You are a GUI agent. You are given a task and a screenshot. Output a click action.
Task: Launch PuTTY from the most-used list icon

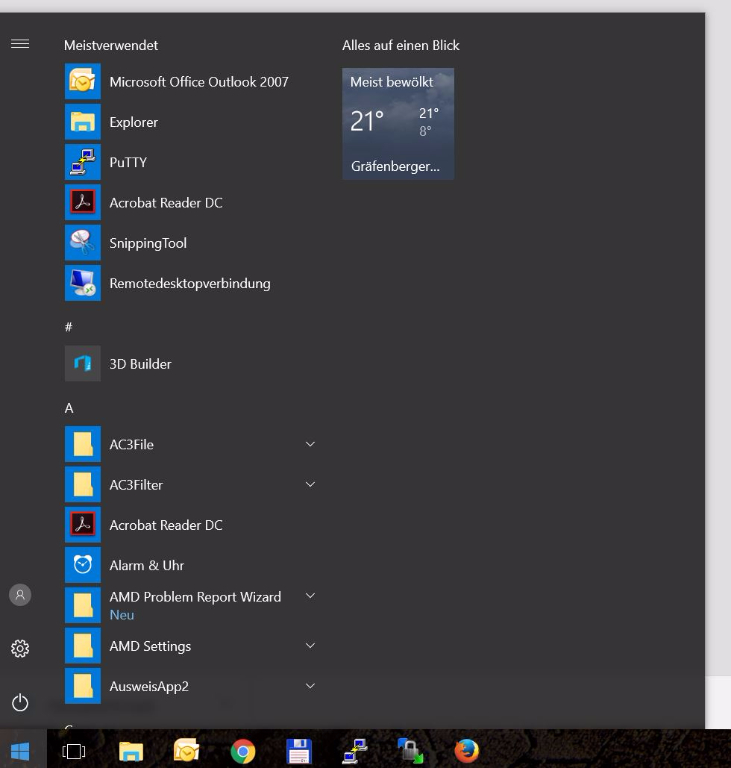tap(83, 162)
